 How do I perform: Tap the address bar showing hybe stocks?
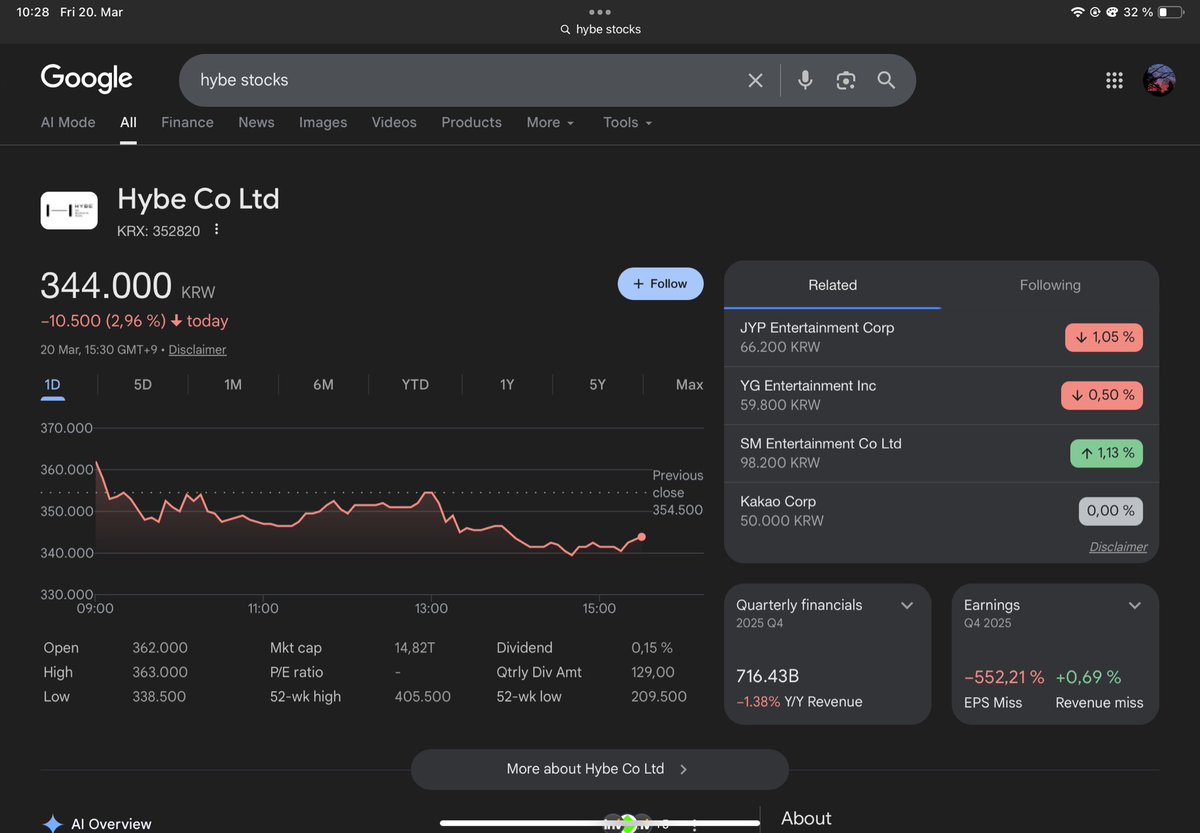pos(600,30)
